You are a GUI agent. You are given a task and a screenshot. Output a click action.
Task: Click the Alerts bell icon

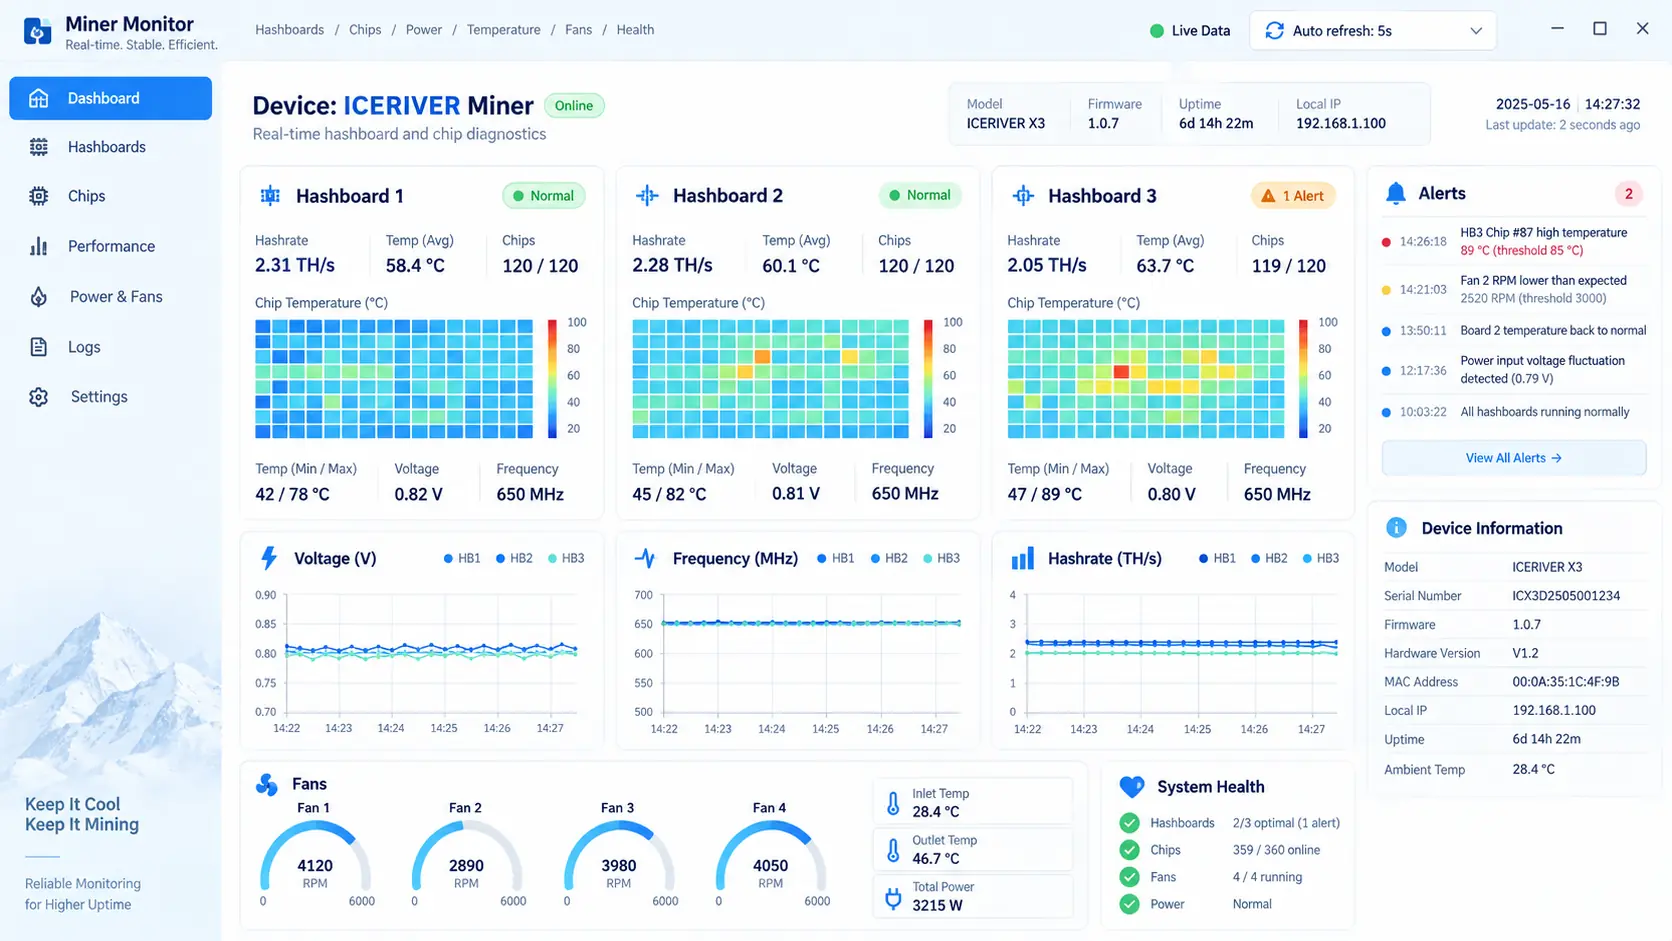pyautogui.click(x=1396, y=194)
